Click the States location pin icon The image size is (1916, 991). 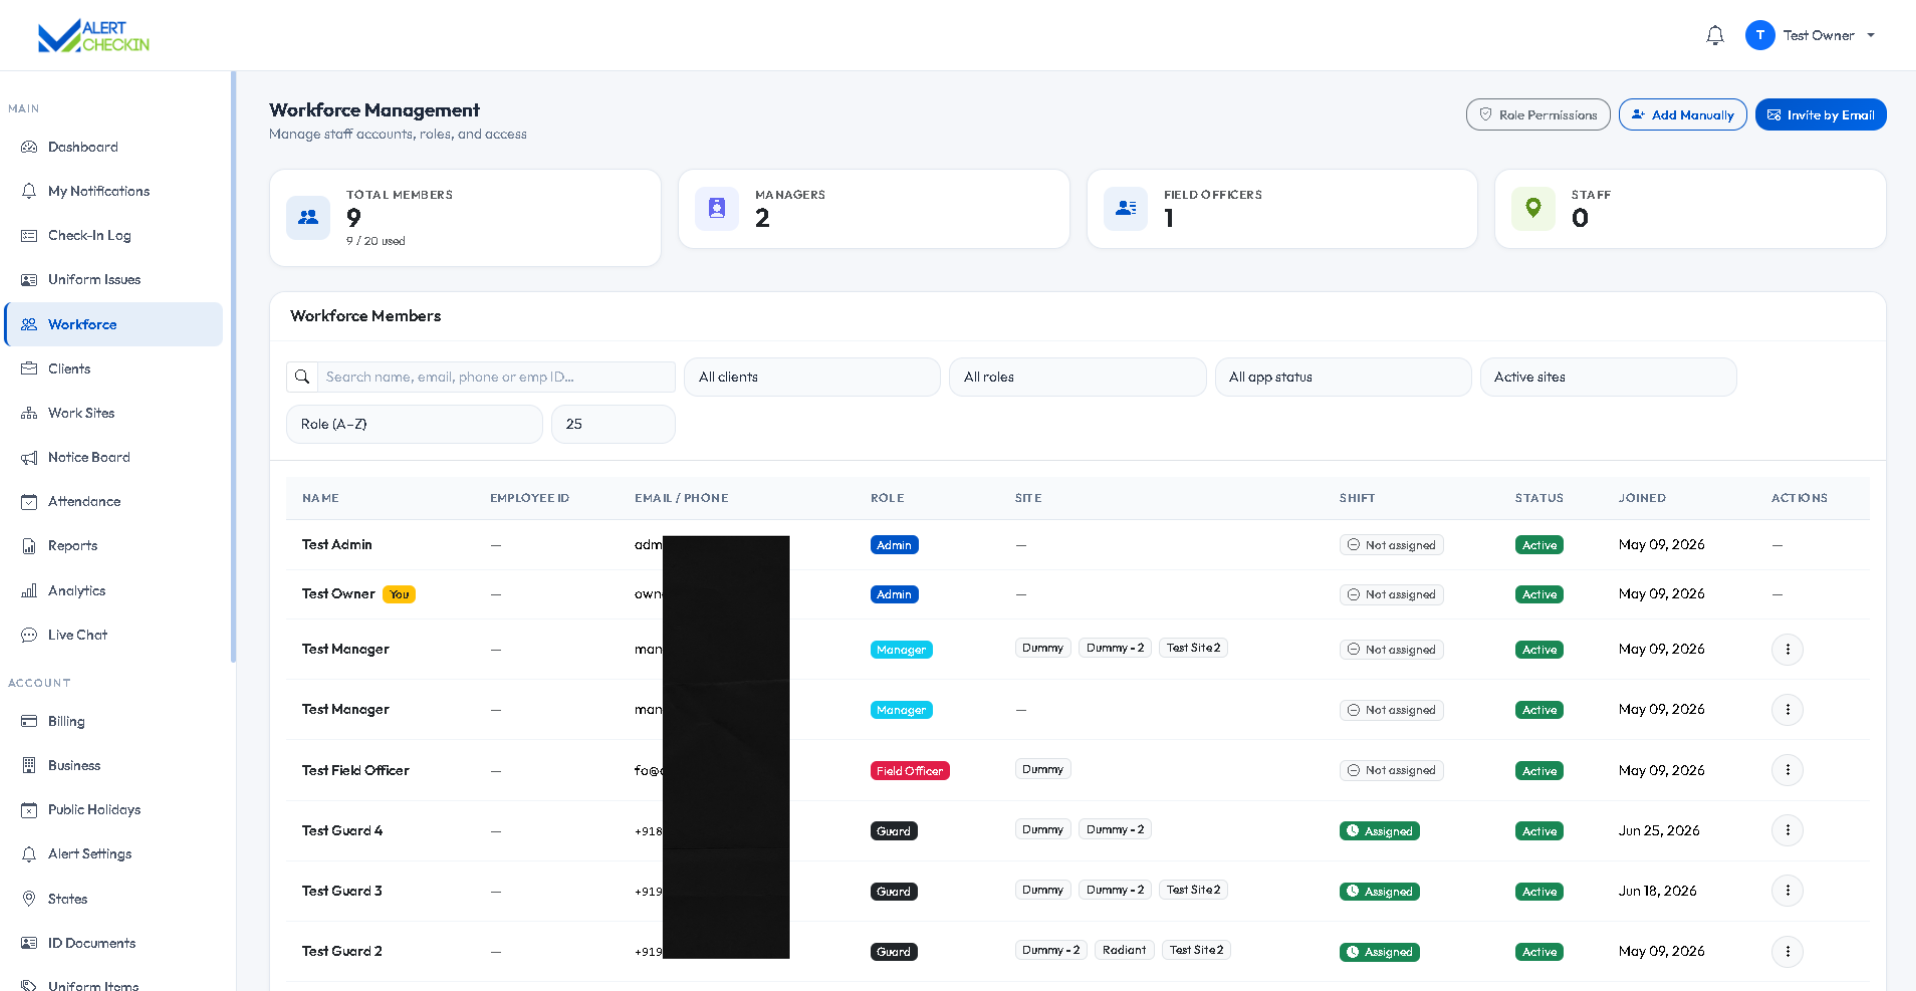coord(29,898)
